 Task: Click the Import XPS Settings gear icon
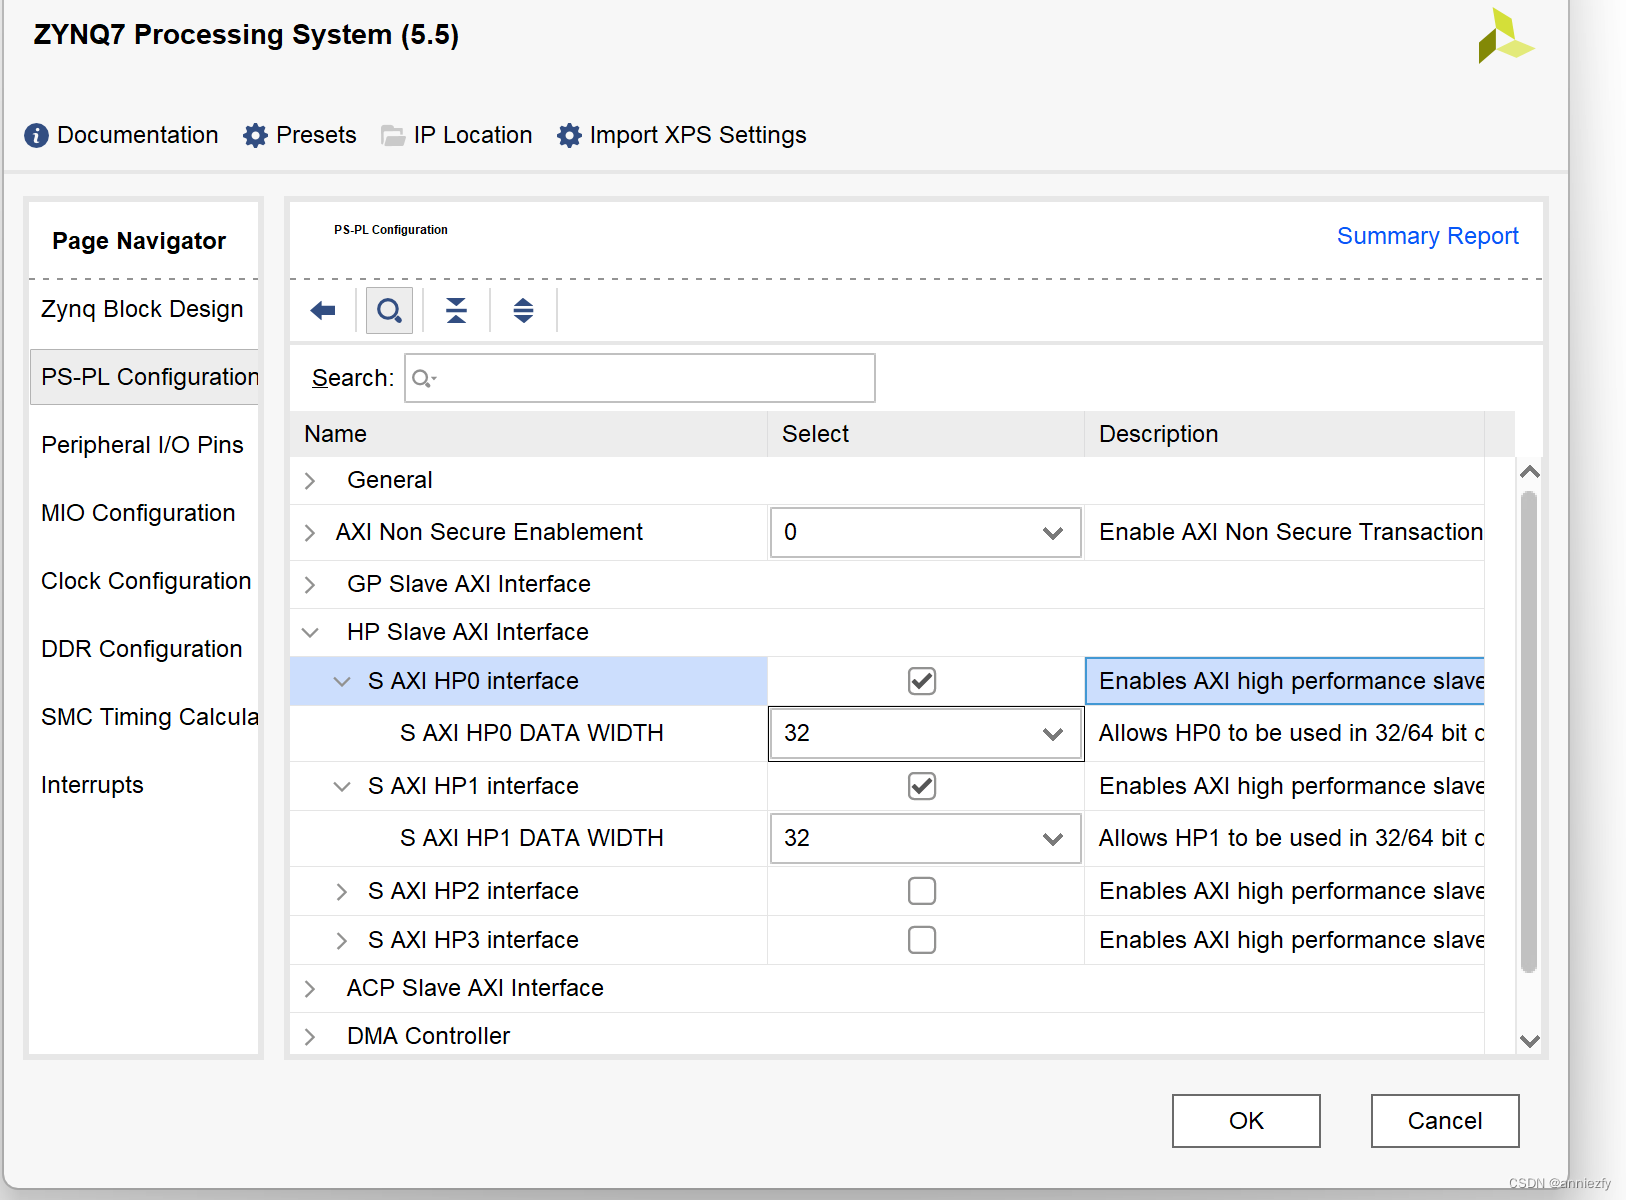tap(569, 136)
